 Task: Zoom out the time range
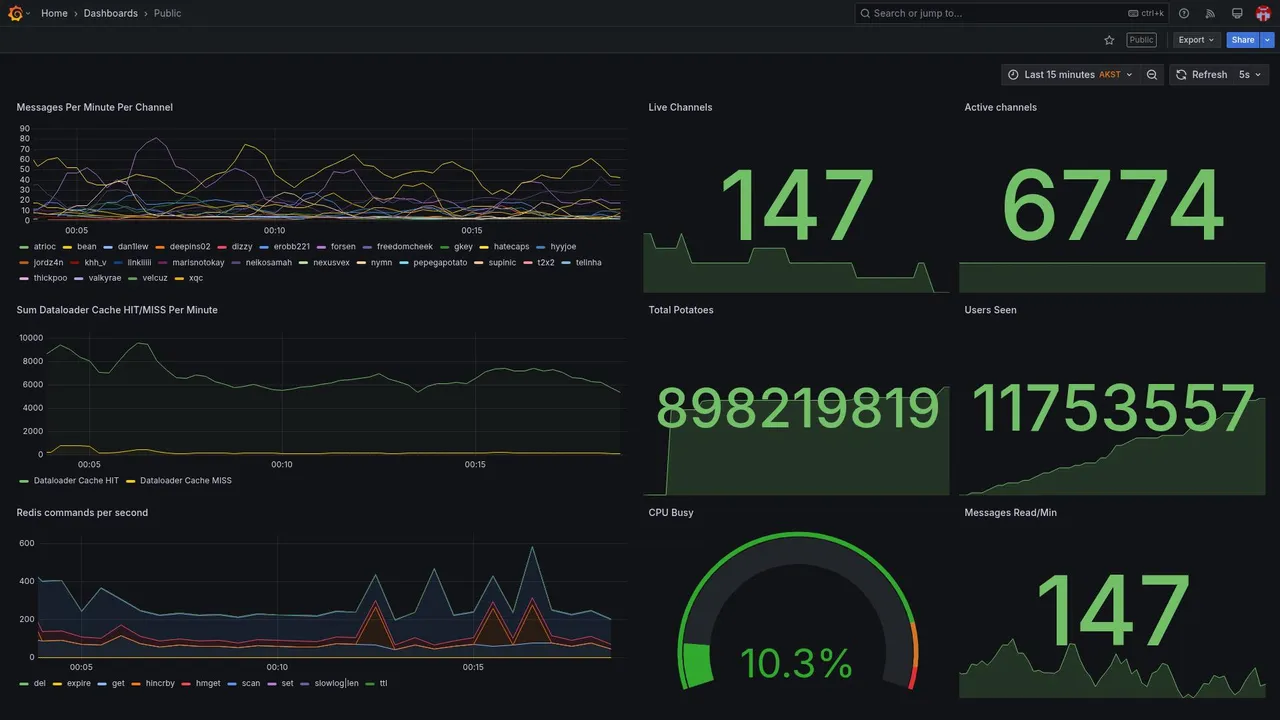[x=1152, y=75]
